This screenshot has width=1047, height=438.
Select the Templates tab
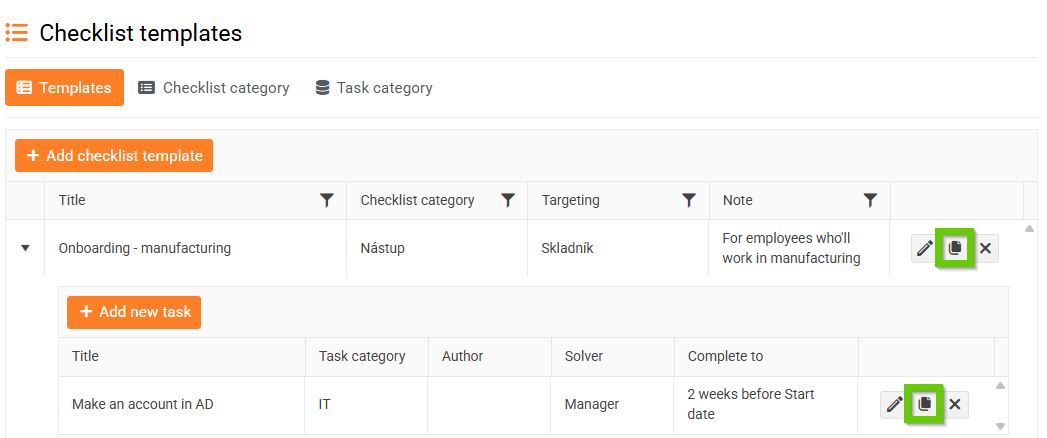pos(64,88)
